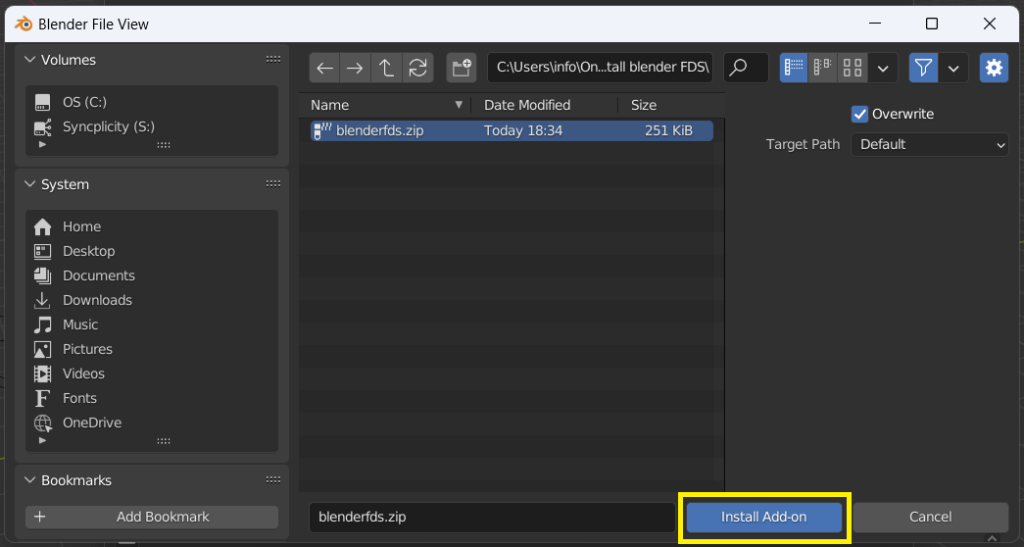Click the Documents stack icon
The image size is (1024, 547).
pyautogui.click(x=42, y=276)
